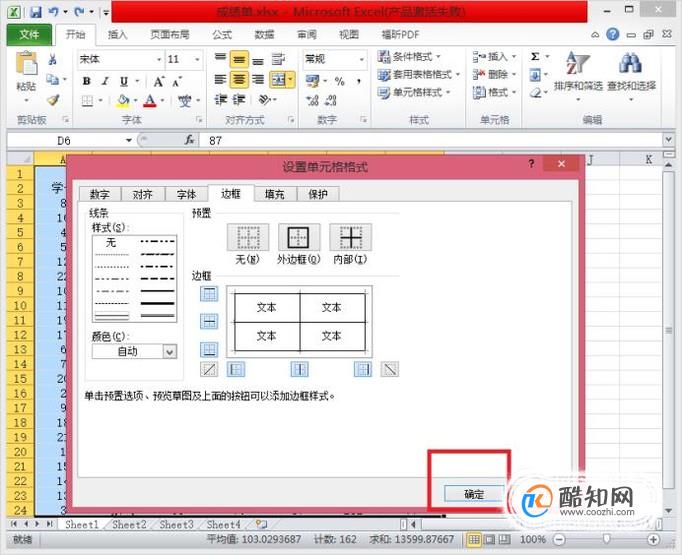The image size is (682, 555).
Task: Apply percent style format
Action: pyautogui.click(x=340, y=81)
